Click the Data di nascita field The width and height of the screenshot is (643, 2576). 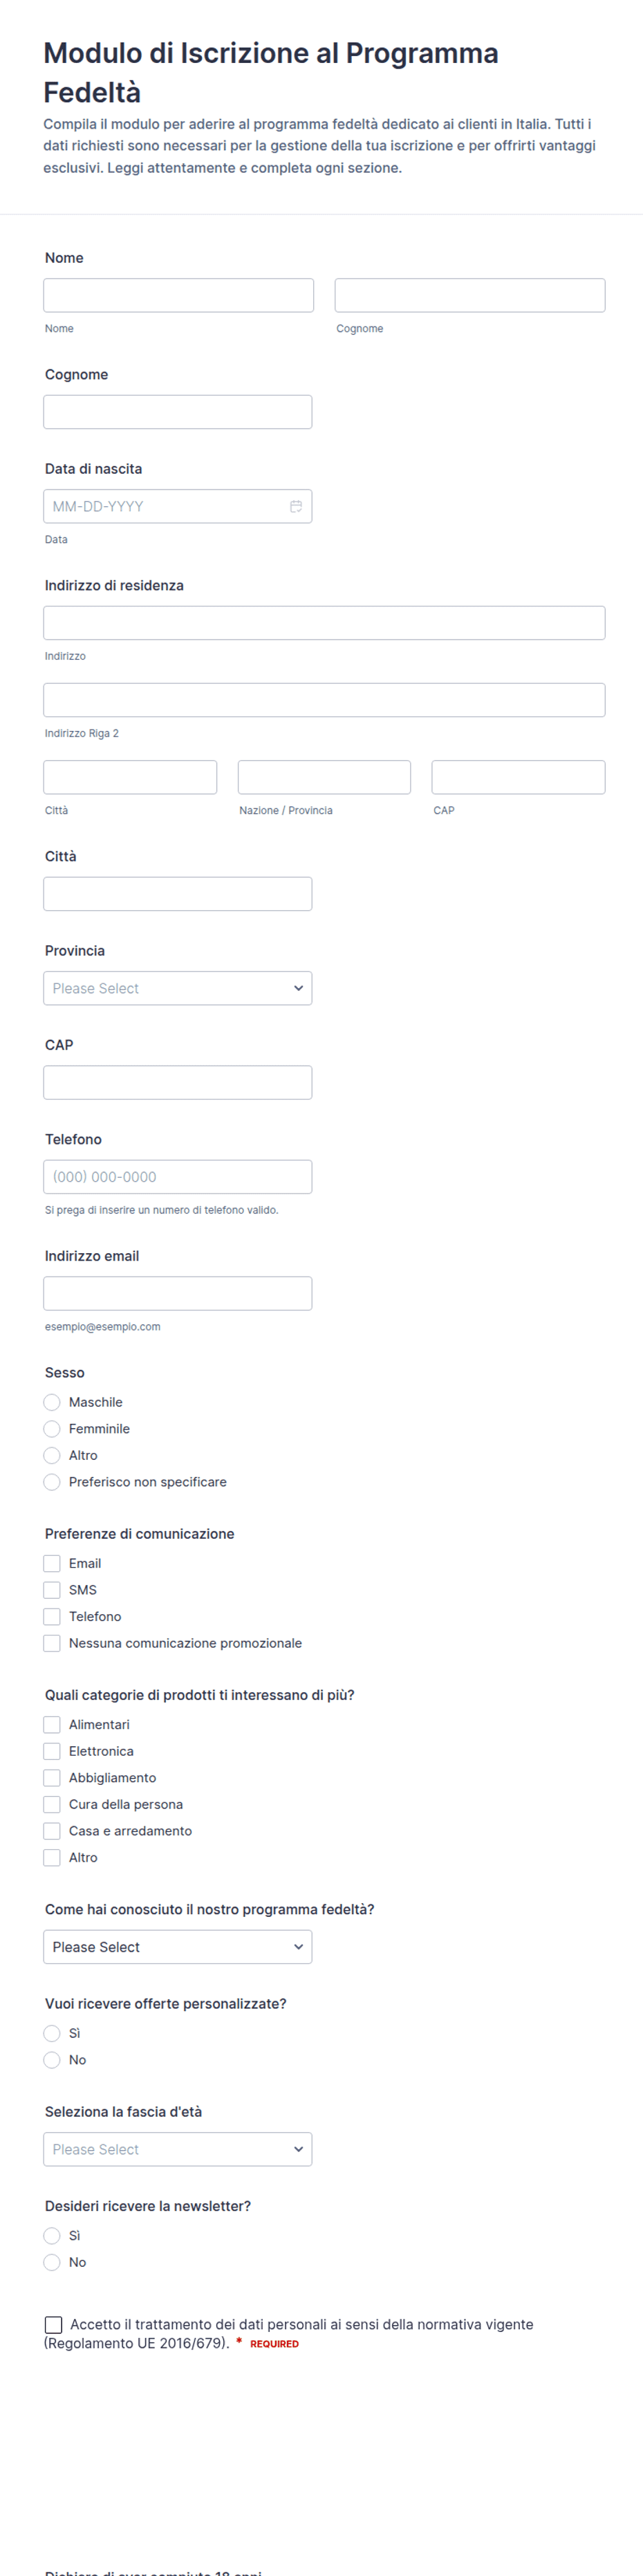178,506
